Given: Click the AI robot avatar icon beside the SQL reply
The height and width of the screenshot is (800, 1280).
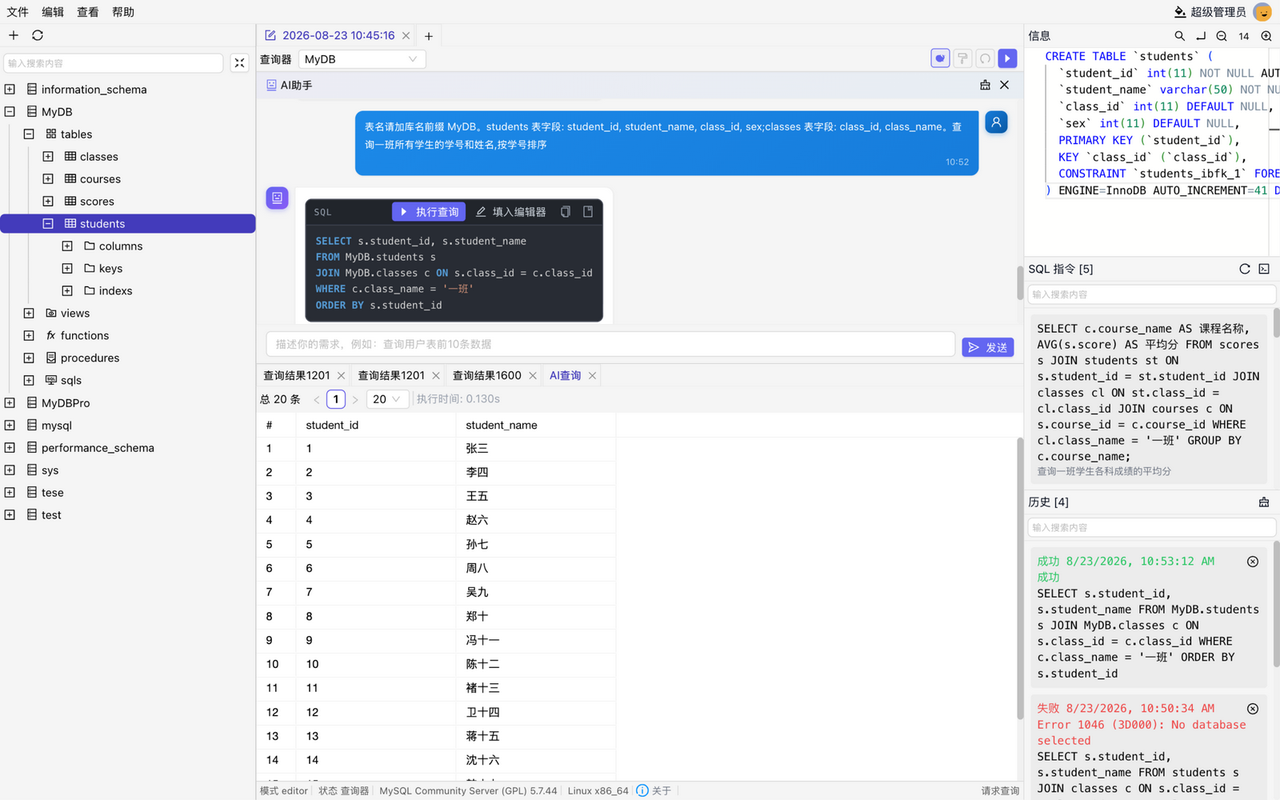Looking at the screenshot, I should 277,198.
